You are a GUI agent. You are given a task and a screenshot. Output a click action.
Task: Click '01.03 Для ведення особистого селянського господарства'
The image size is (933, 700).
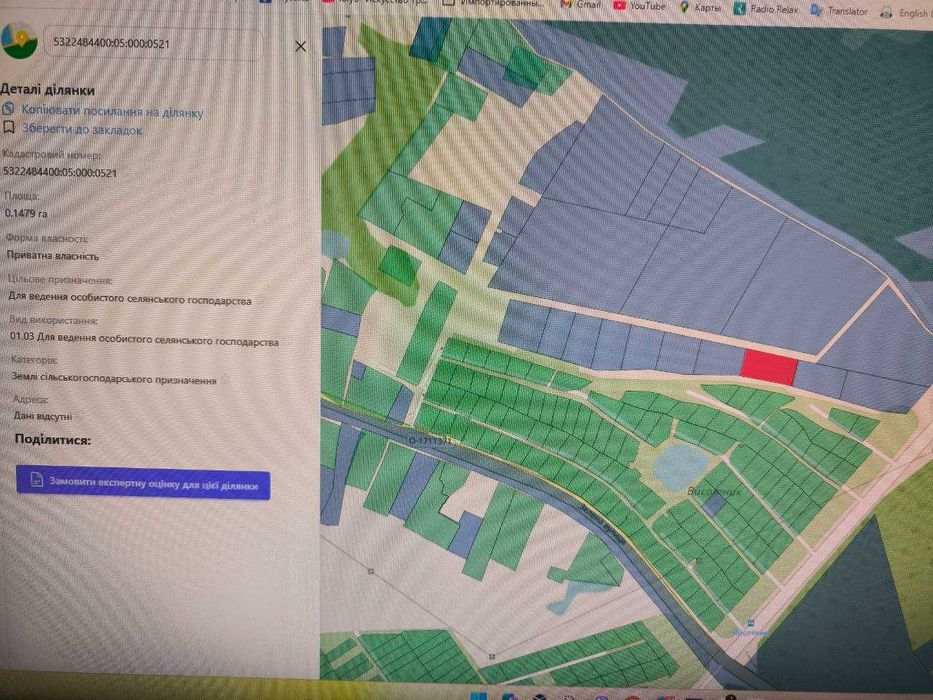144,339
